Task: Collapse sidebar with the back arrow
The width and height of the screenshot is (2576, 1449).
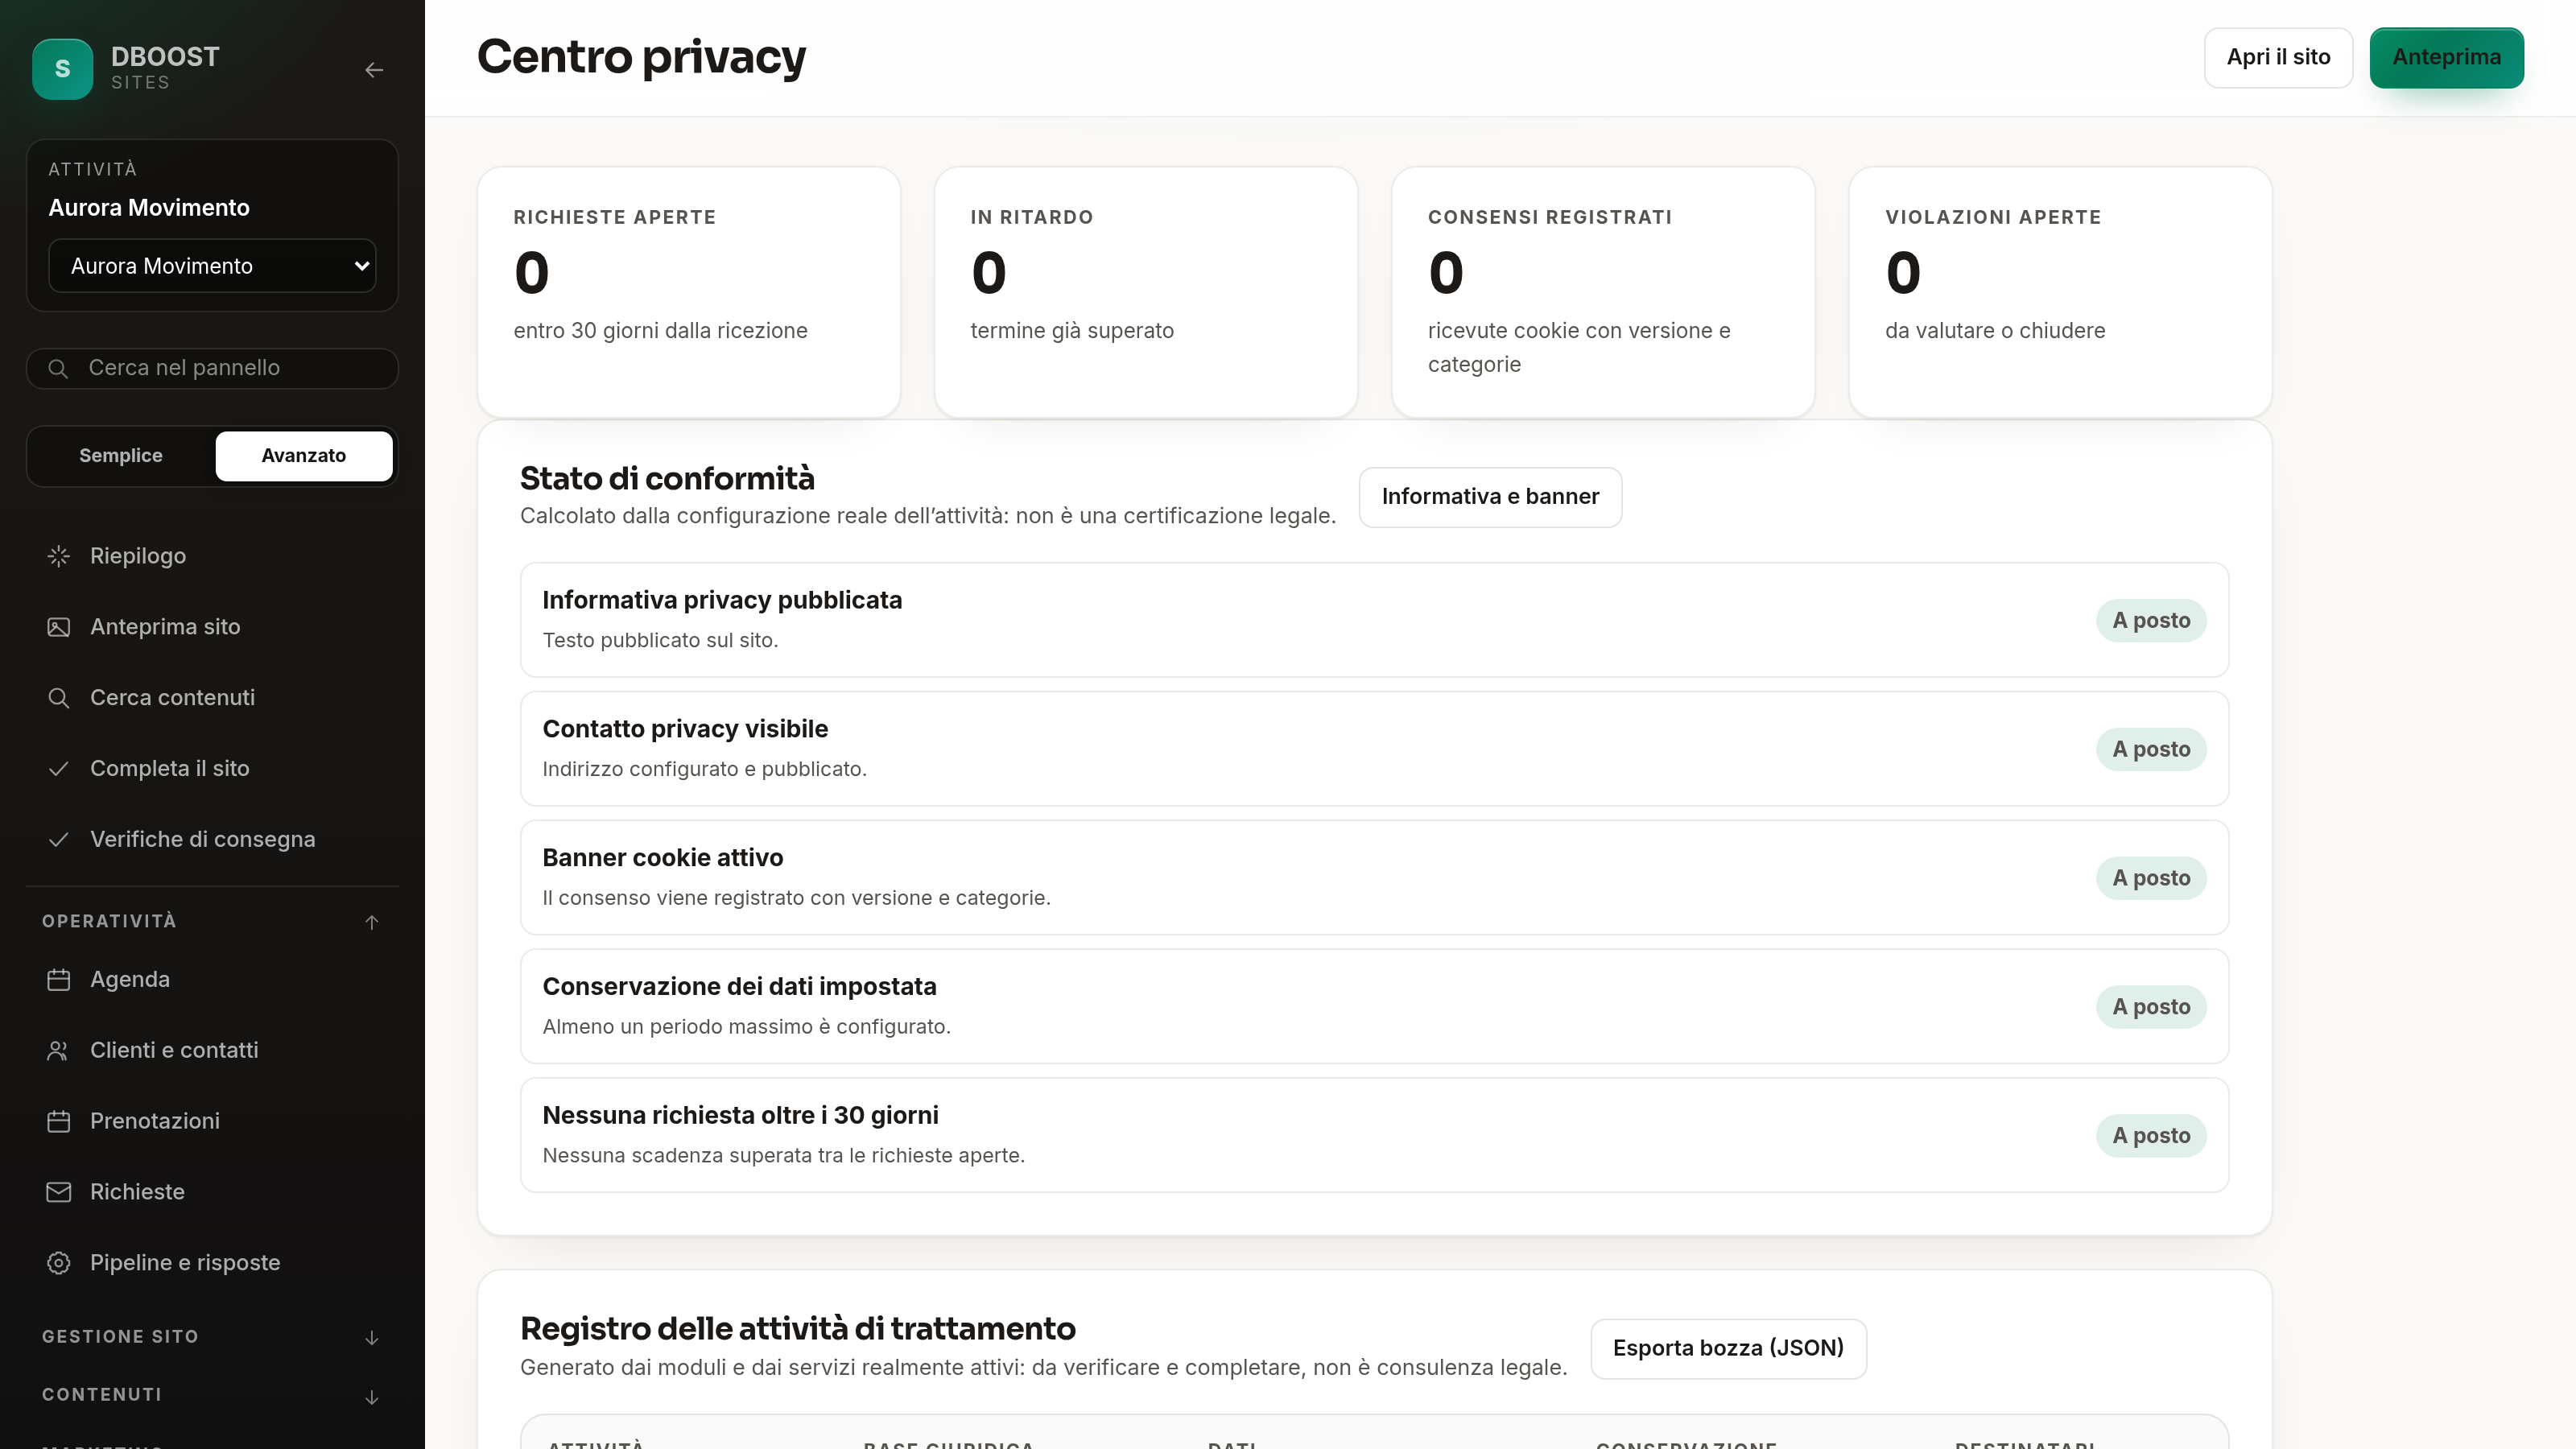Action: pos(374,70)
